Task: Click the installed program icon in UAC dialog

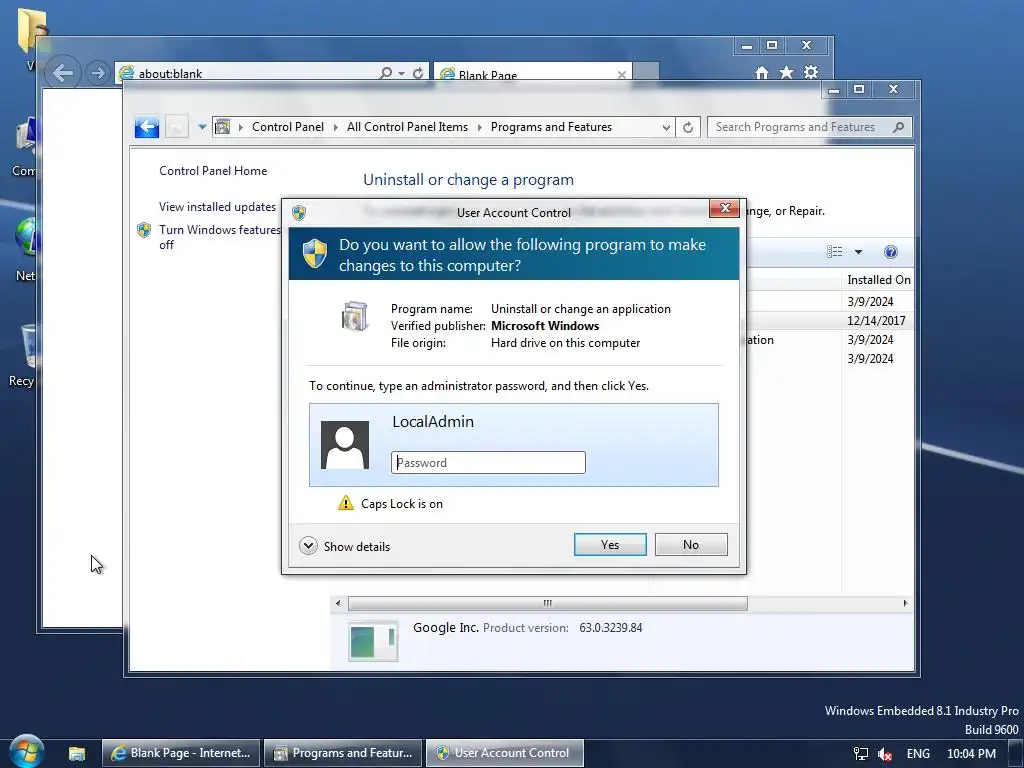Action: coord(355,316)
